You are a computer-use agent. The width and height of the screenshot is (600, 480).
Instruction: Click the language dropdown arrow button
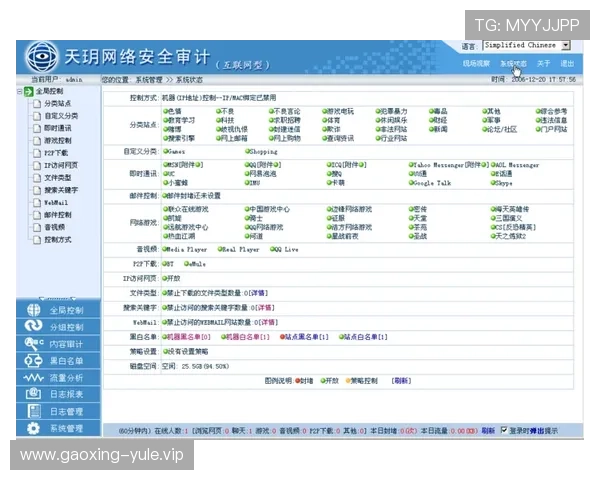coord(566,45)
